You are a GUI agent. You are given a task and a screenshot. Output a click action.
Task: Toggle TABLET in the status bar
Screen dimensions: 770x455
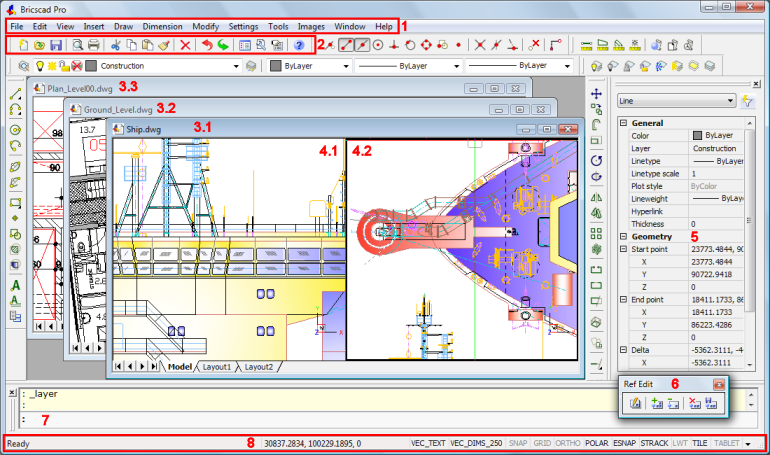pos(726,443)
